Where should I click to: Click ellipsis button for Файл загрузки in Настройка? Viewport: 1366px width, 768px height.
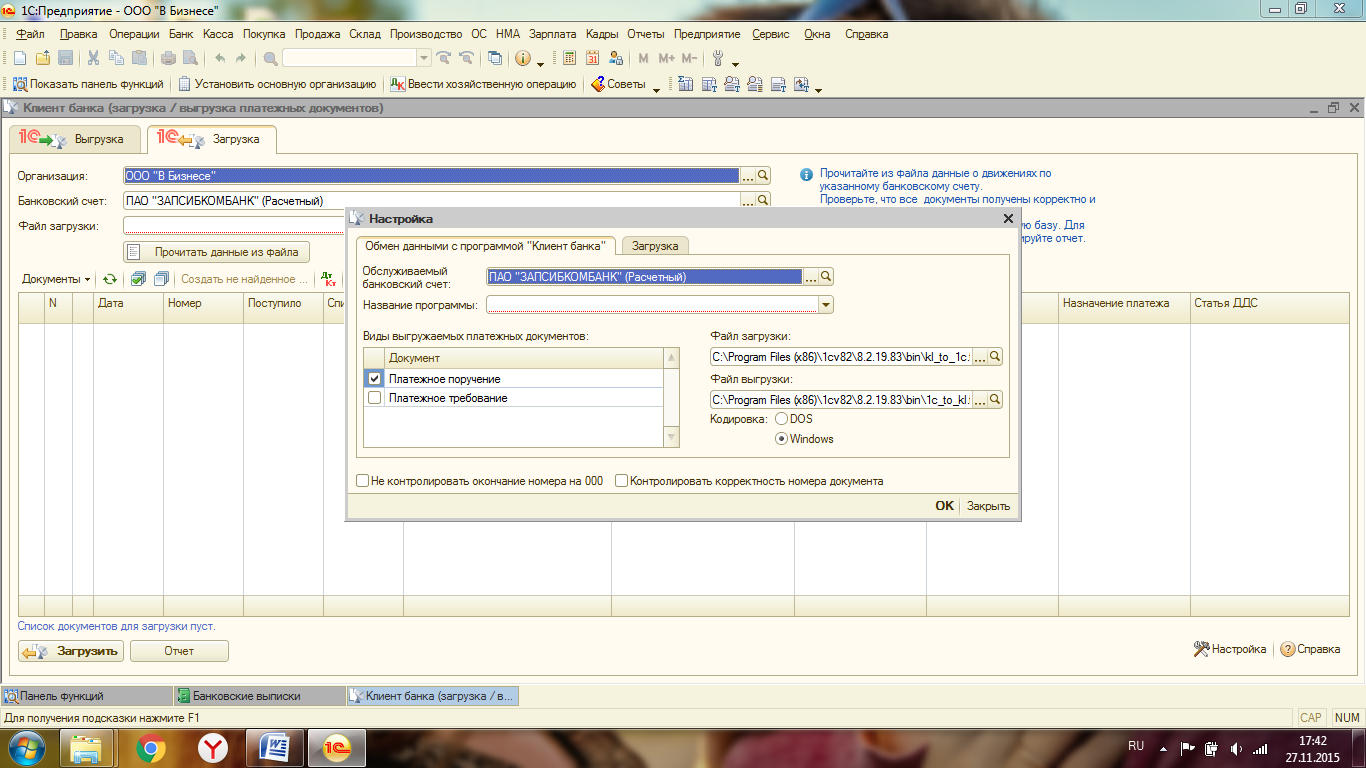tap(979, 357)
